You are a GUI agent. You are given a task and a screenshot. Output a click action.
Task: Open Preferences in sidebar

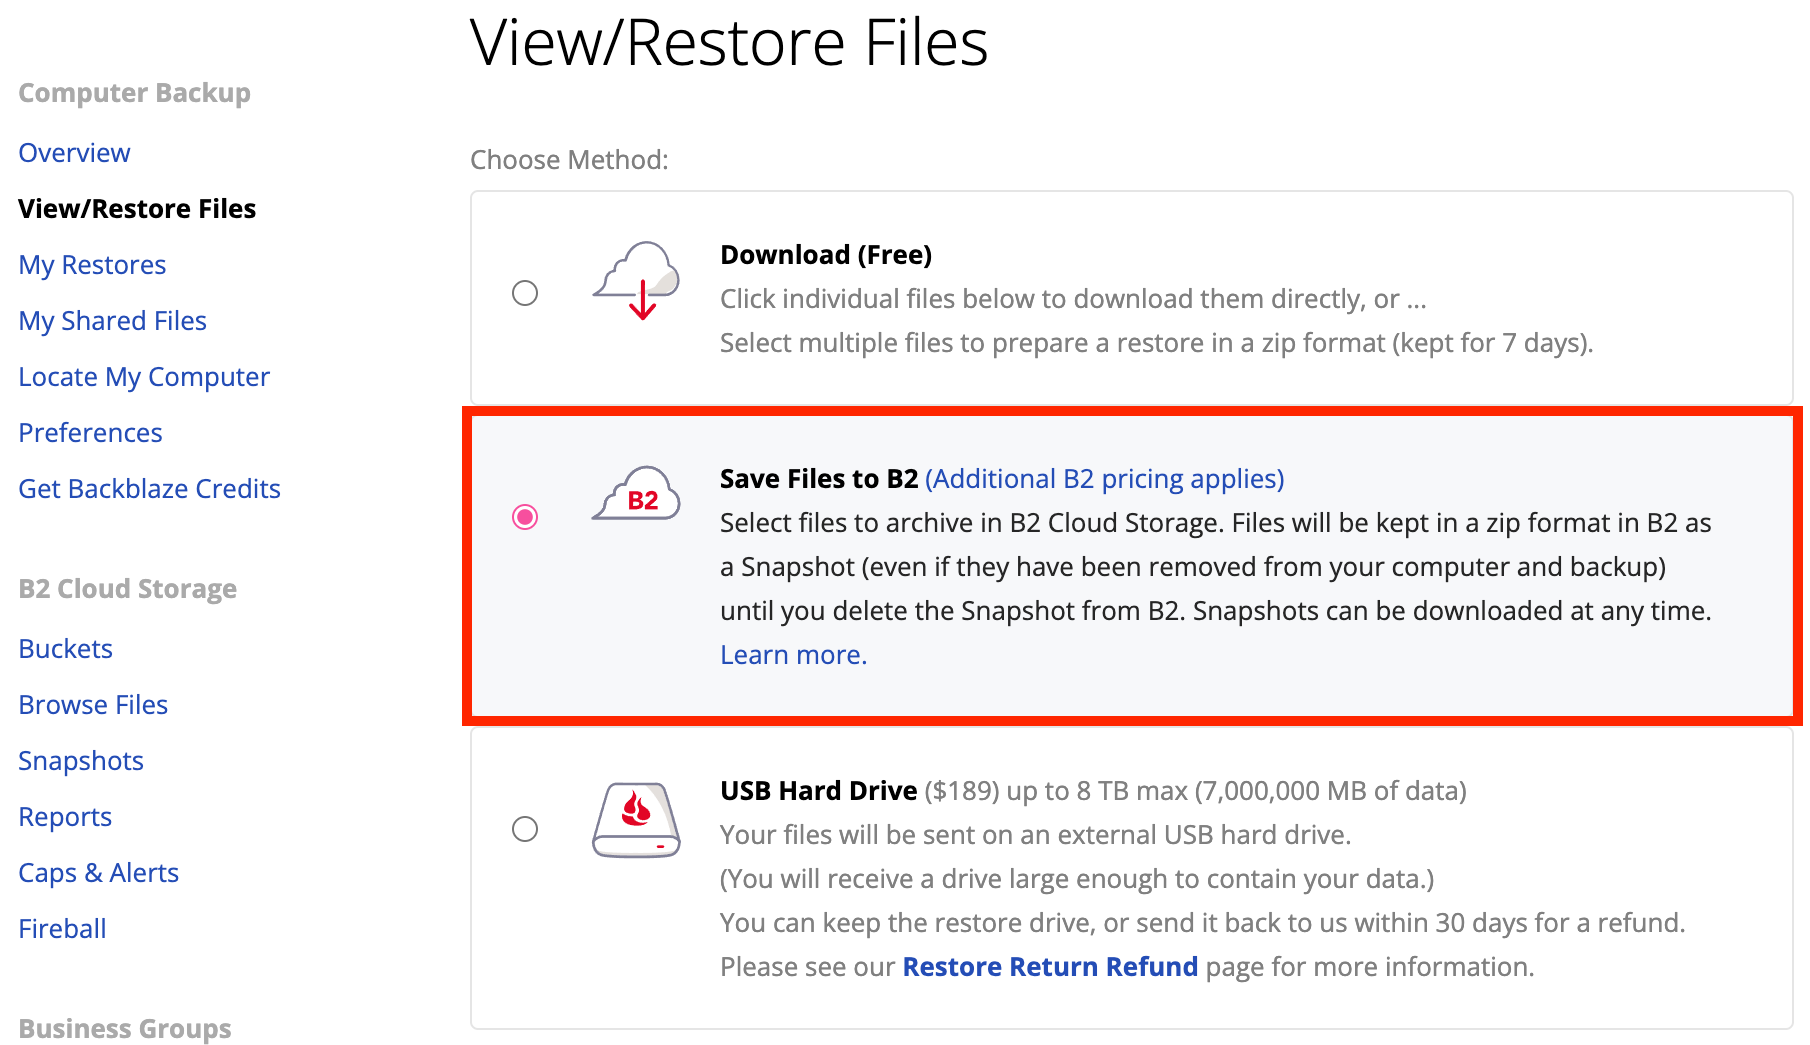point(90,433)
